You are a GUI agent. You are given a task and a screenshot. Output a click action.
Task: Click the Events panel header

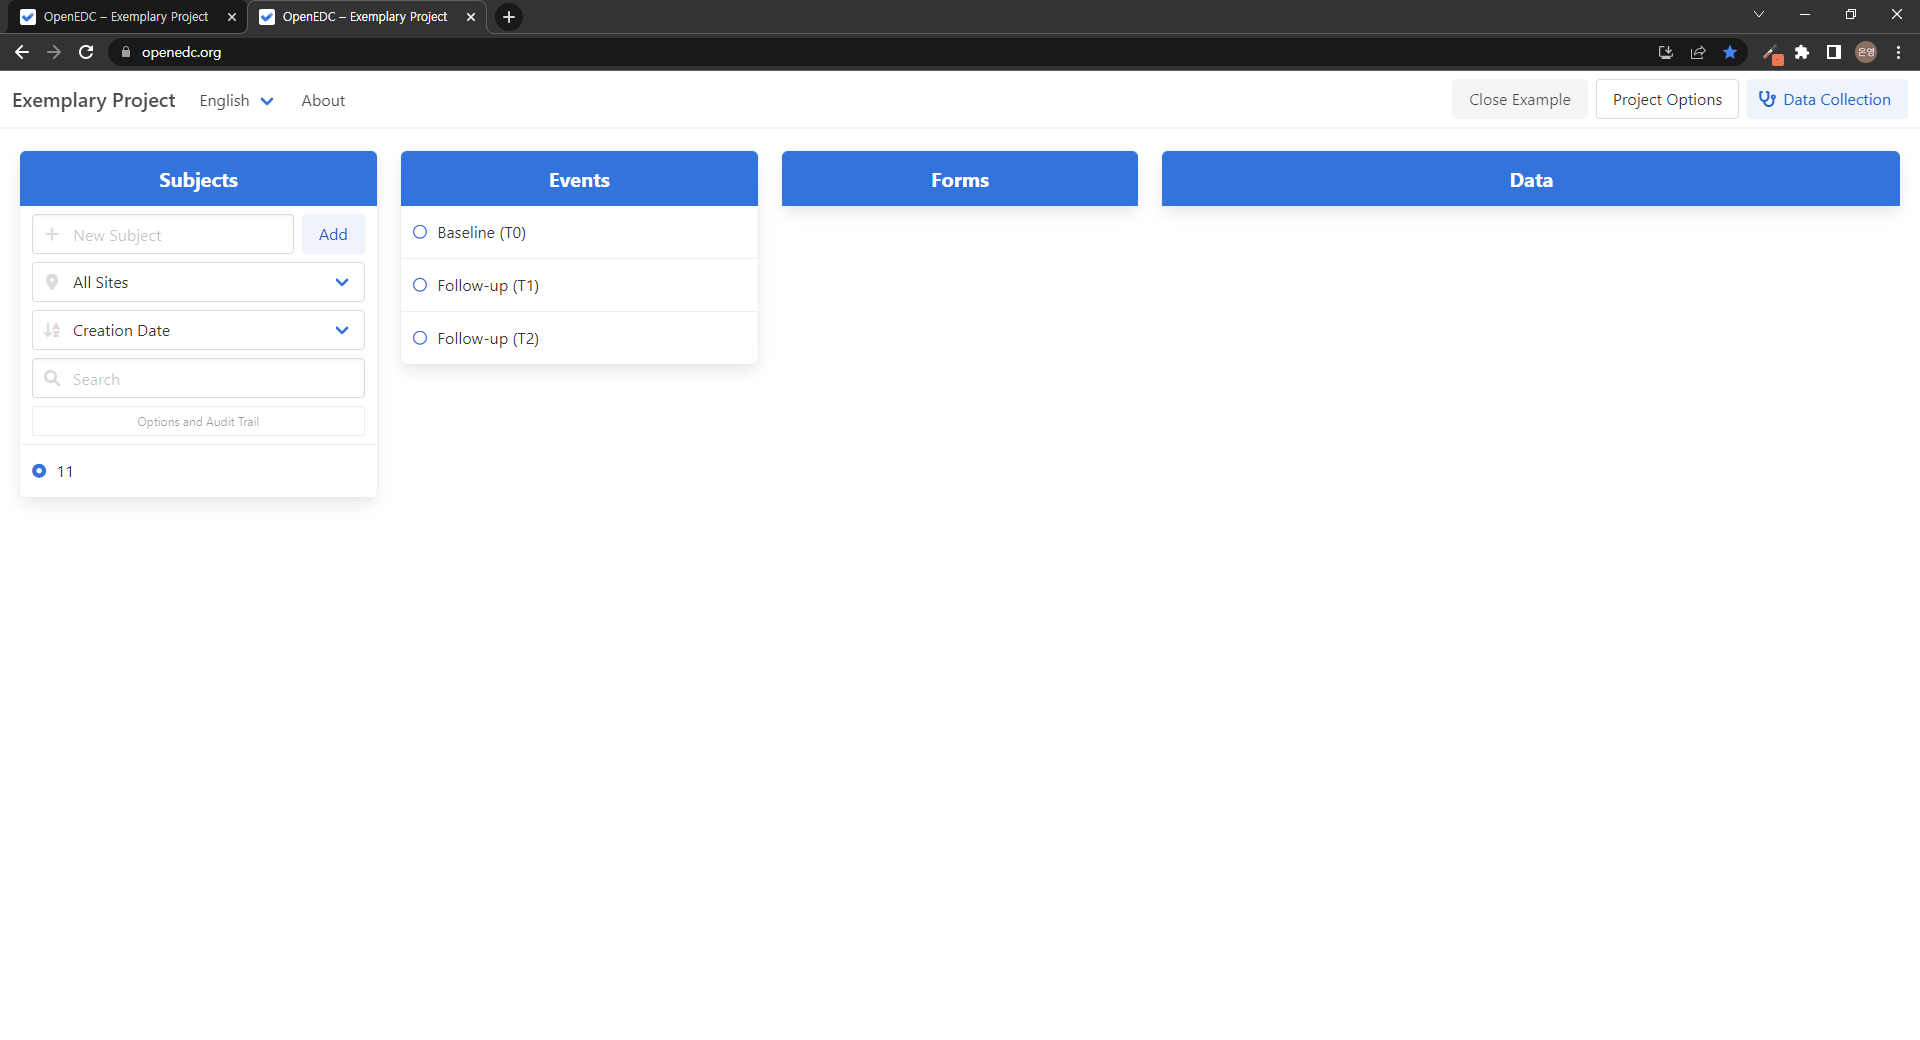(579, 179)
